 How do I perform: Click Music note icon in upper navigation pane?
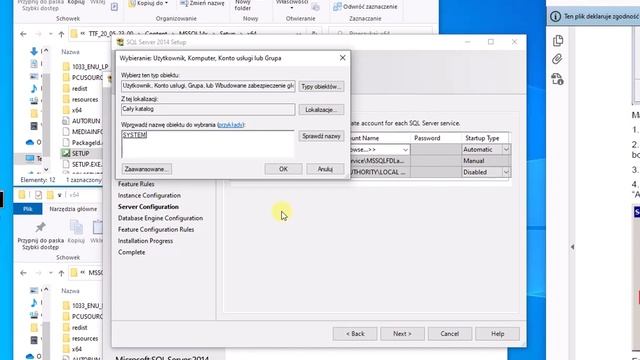click(x=34, y=89)
